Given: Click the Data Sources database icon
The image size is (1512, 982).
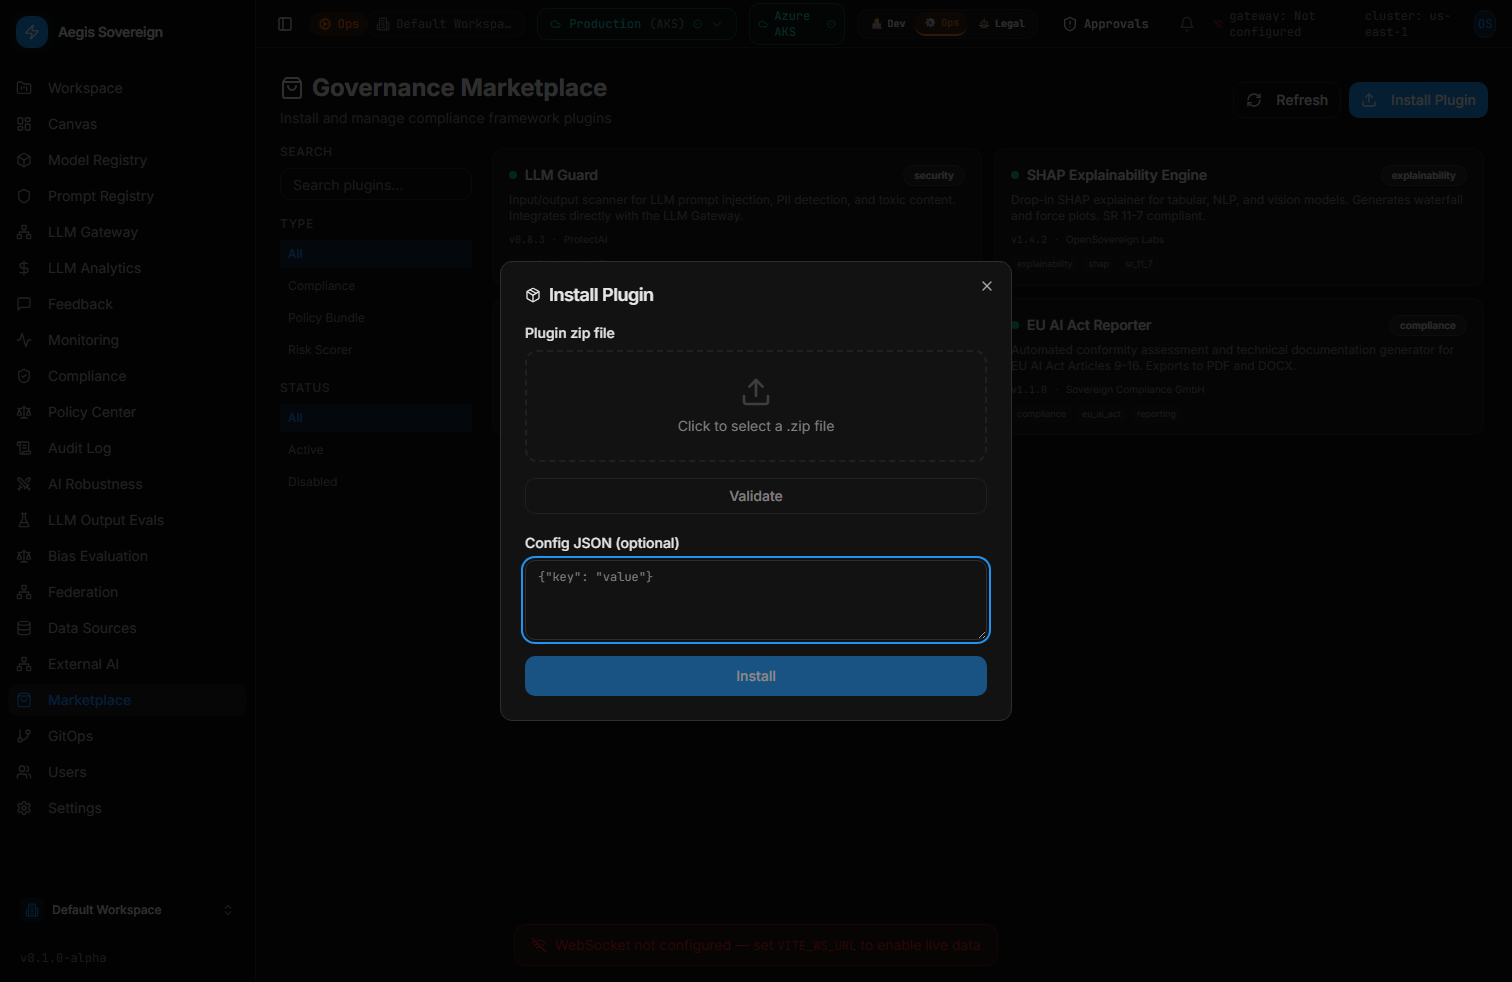Looking at the screenshot, I should 24,628.
